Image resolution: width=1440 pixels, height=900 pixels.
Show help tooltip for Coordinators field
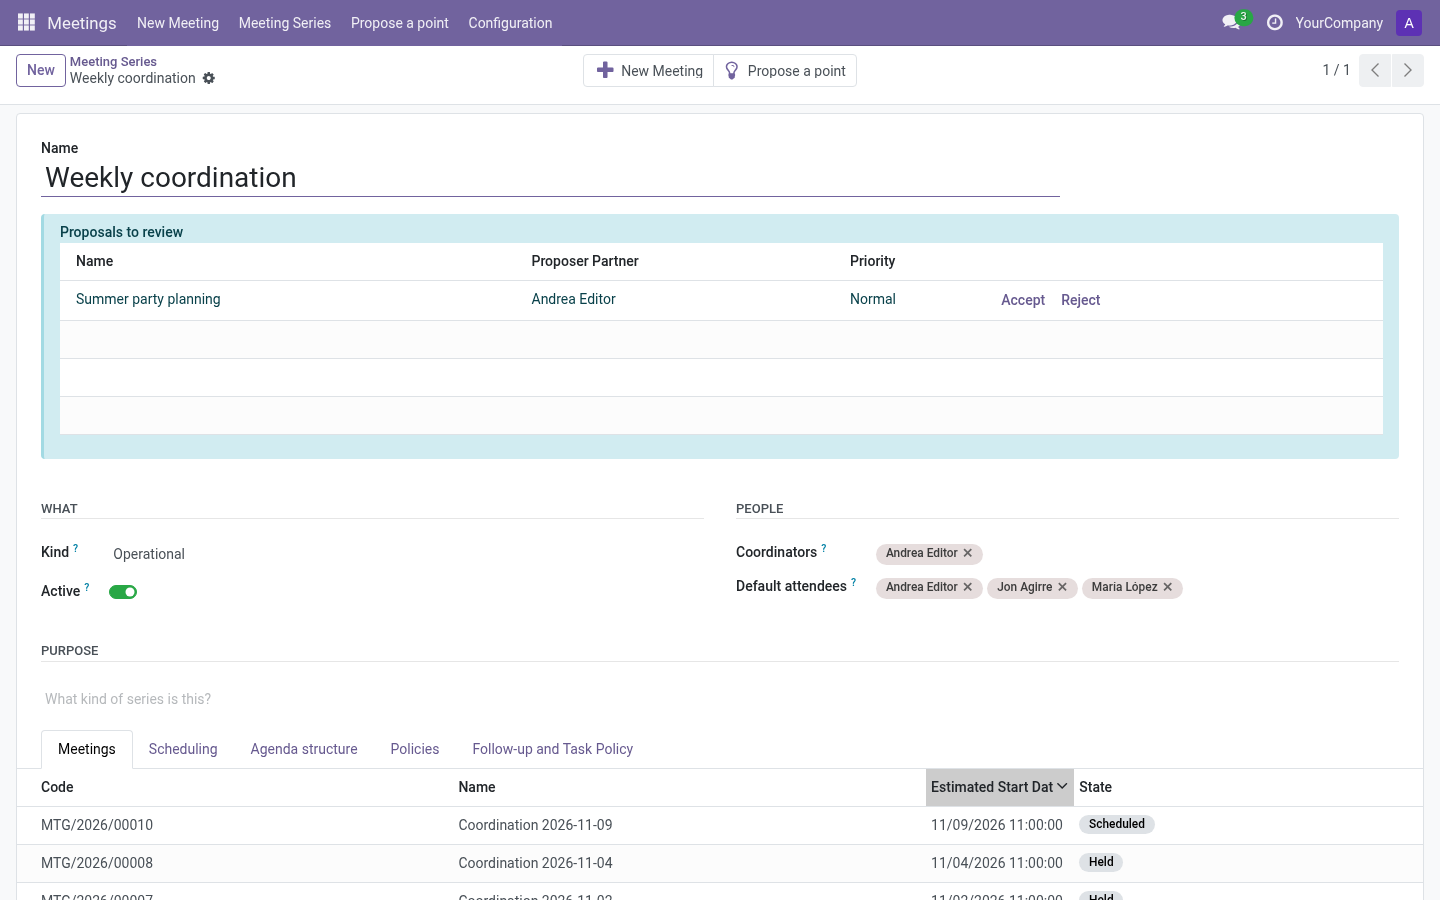tap(824, 548)
